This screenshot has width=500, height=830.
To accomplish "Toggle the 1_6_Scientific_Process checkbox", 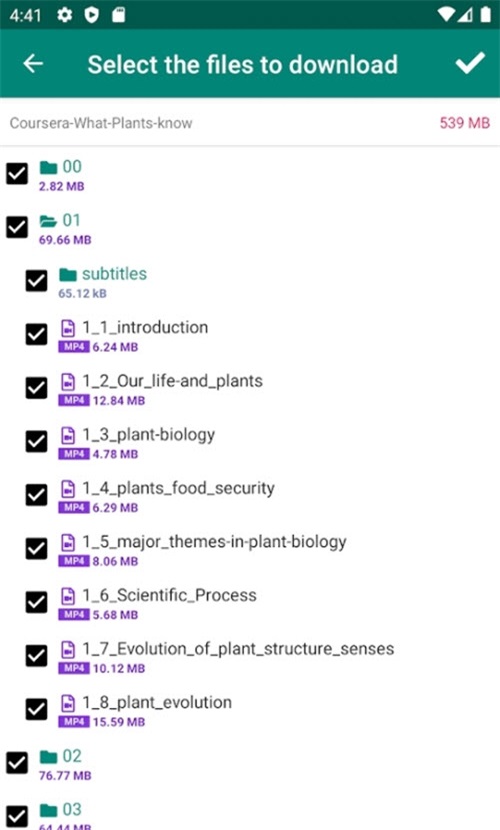I will point(37,602).
